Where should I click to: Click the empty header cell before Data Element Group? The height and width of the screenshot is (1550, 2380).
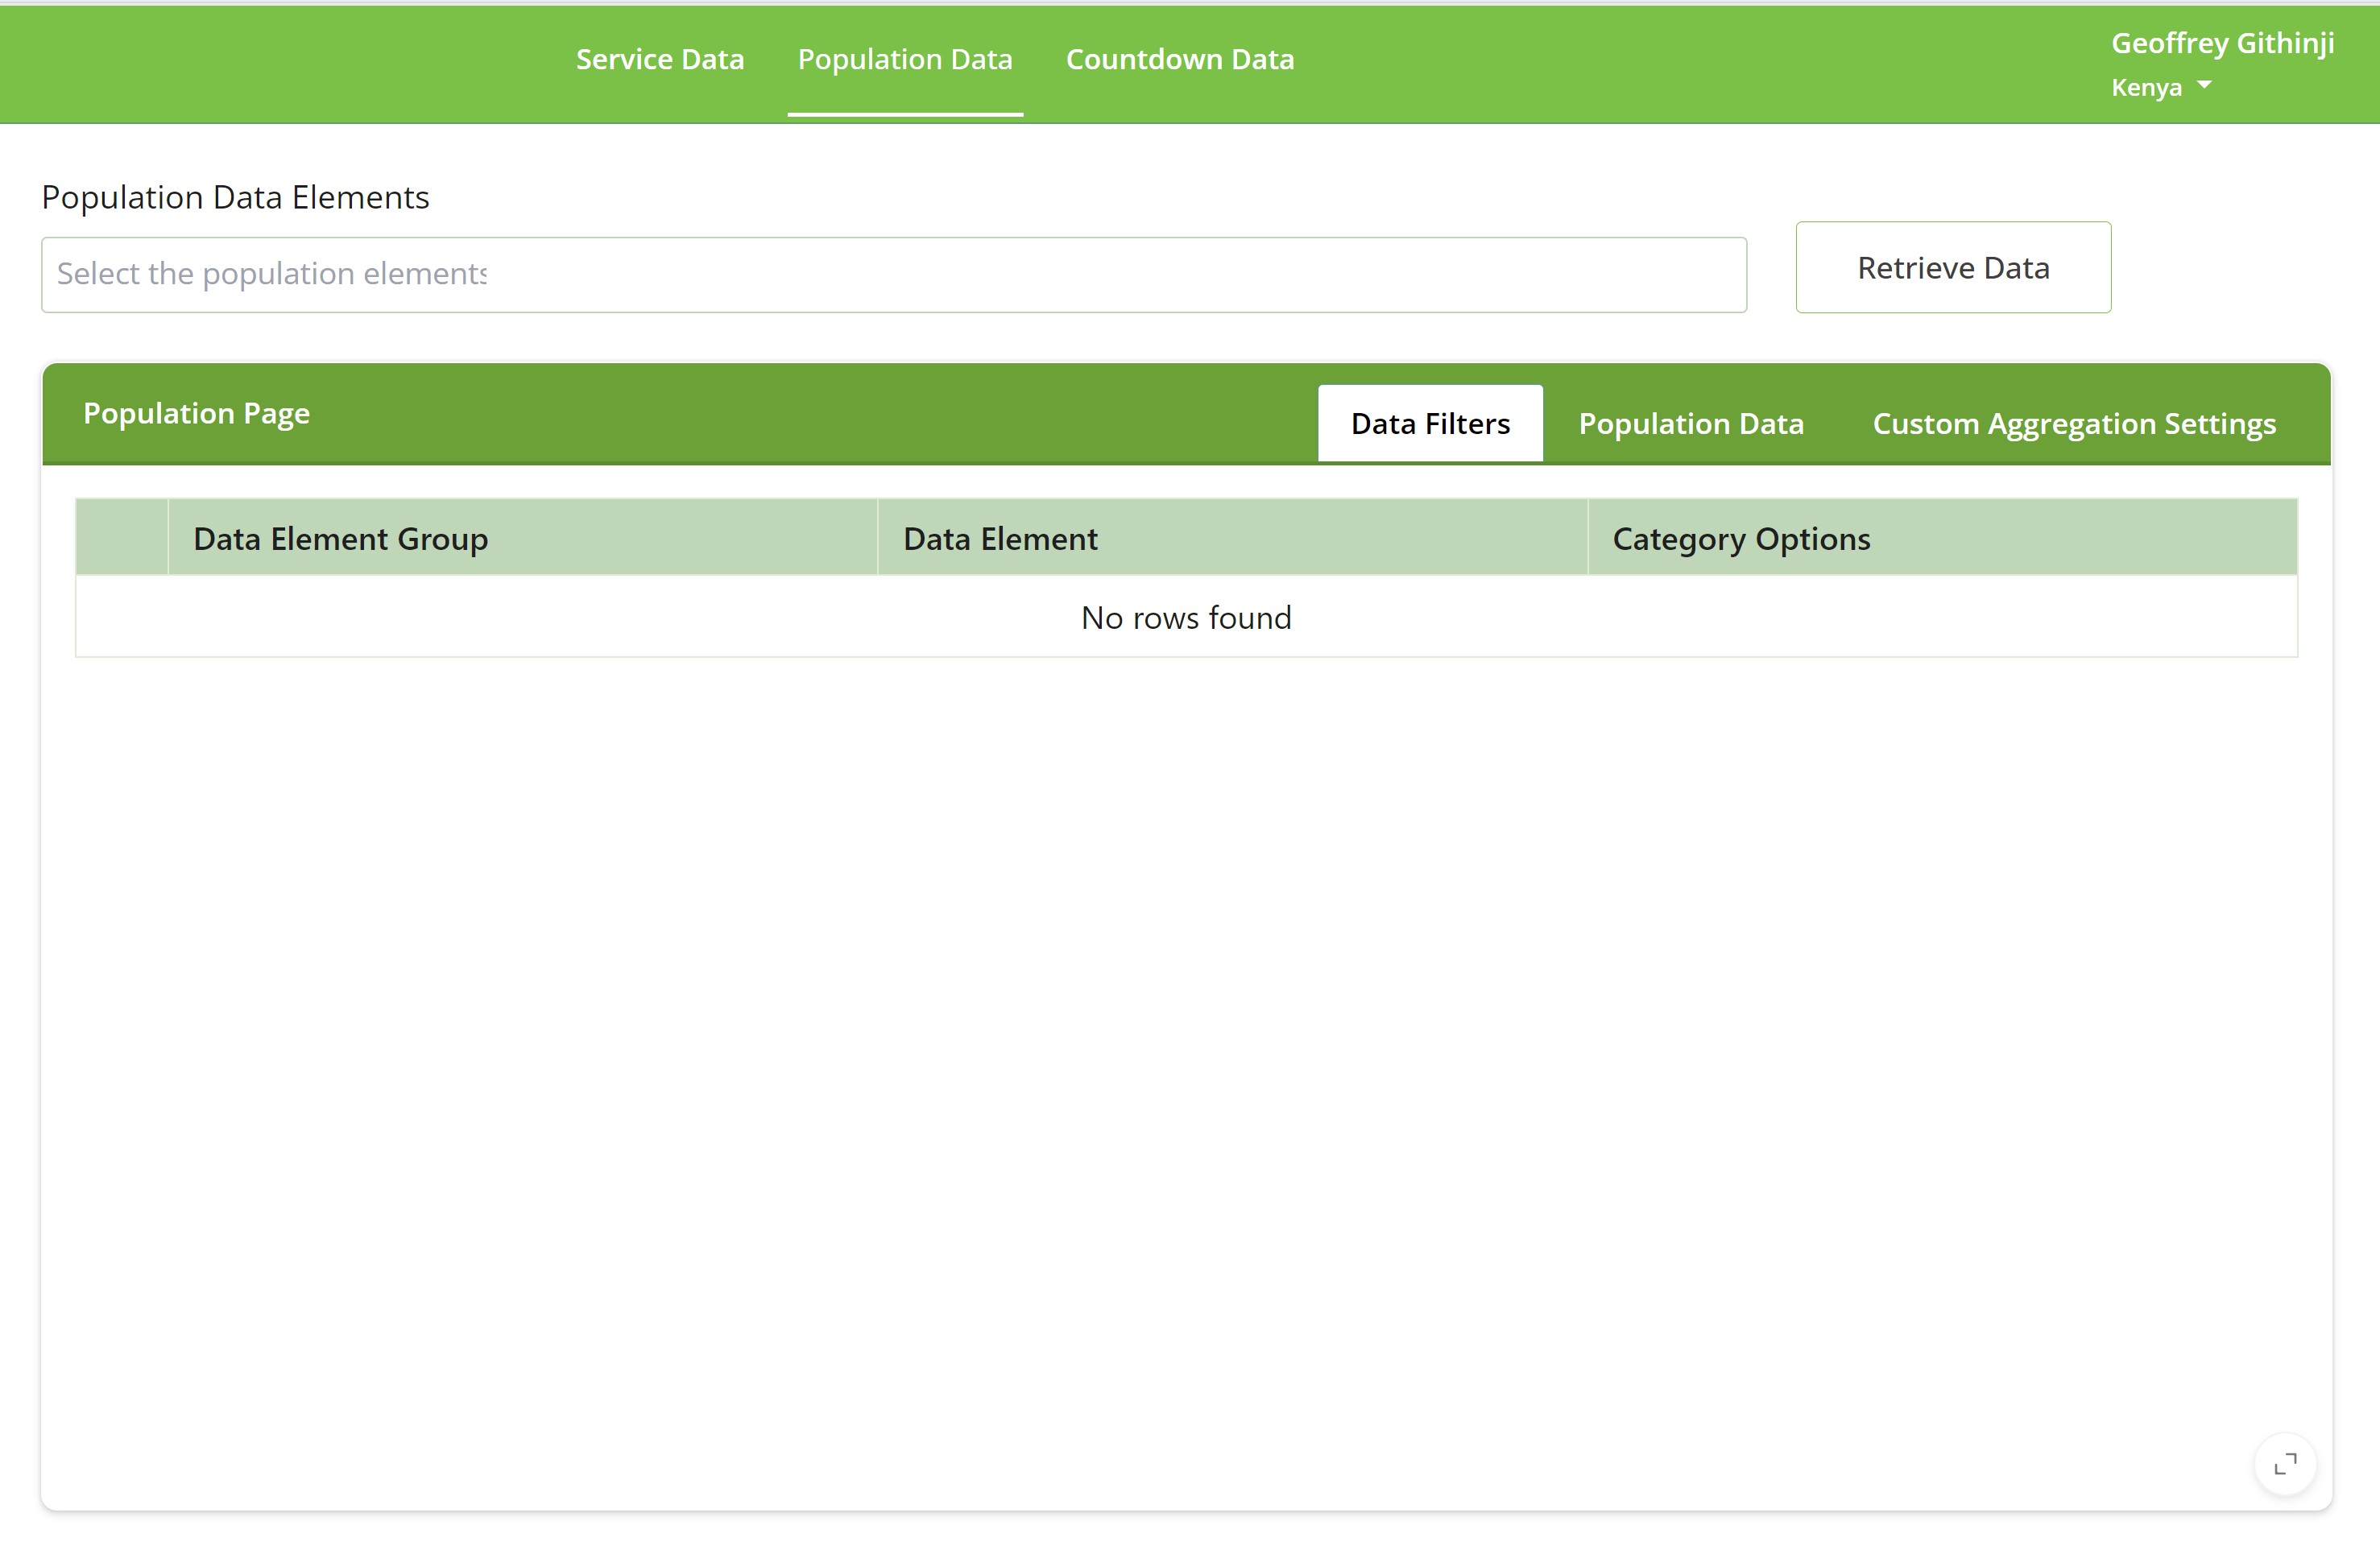pos(120,538)
